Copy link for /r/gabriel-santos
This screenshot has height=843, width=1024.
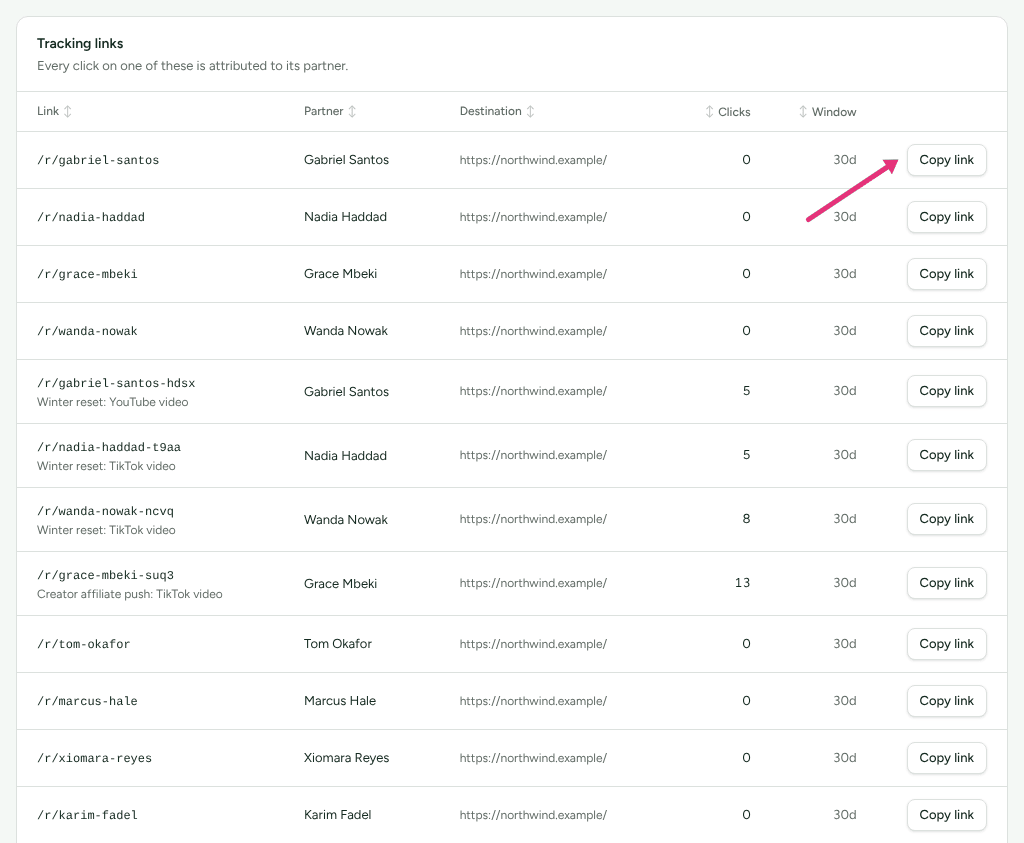(x=946, y=160)
